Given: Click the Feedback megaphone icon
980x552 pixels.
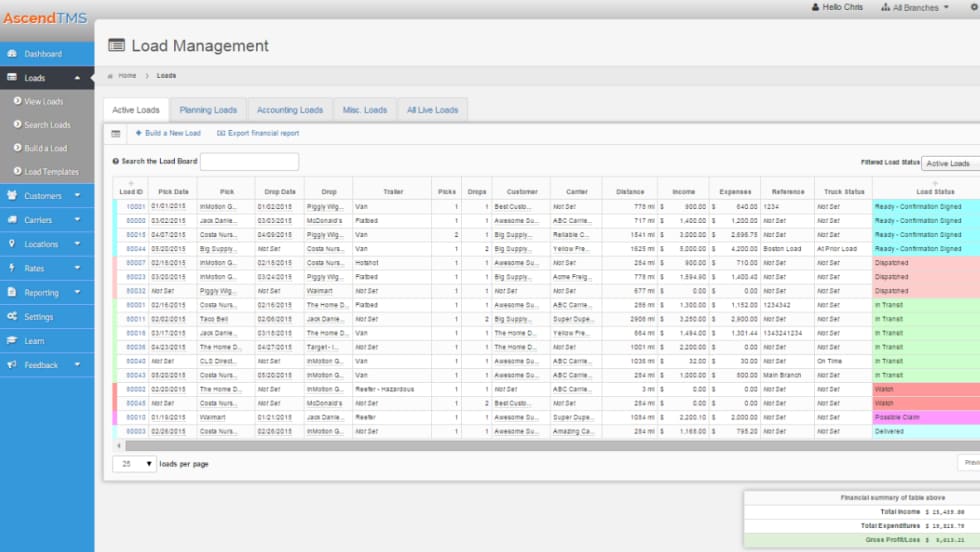Looking at the screenshot, I should point(11,365).
